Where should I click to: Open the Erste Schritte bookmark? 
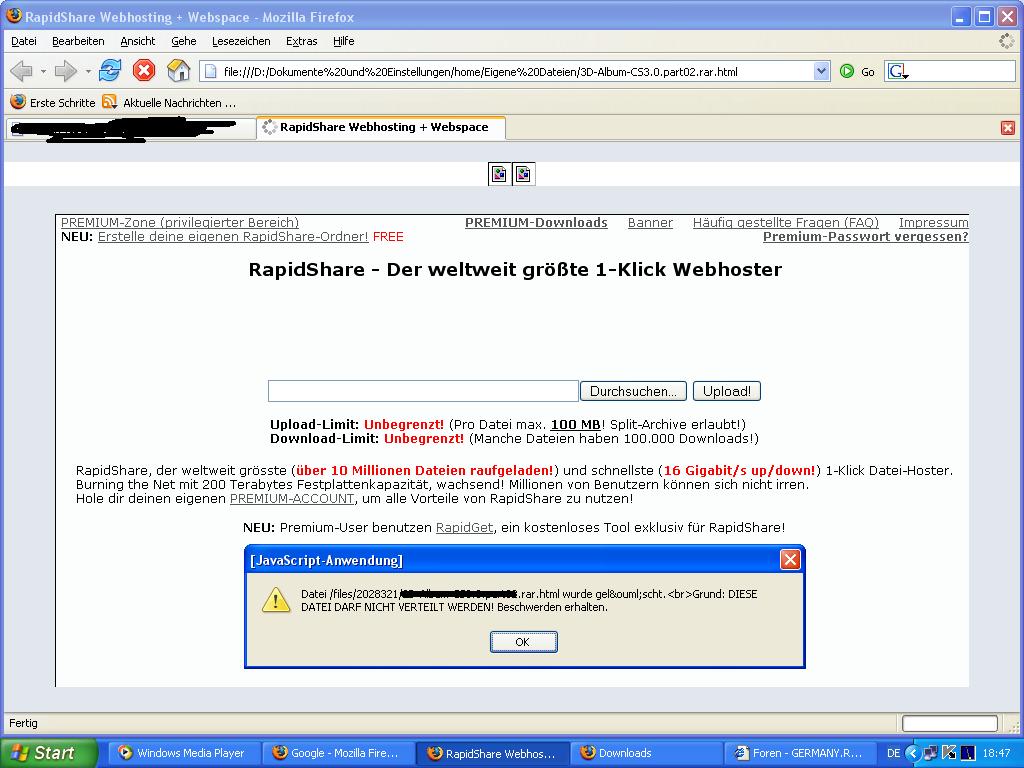tap(53, 103)
